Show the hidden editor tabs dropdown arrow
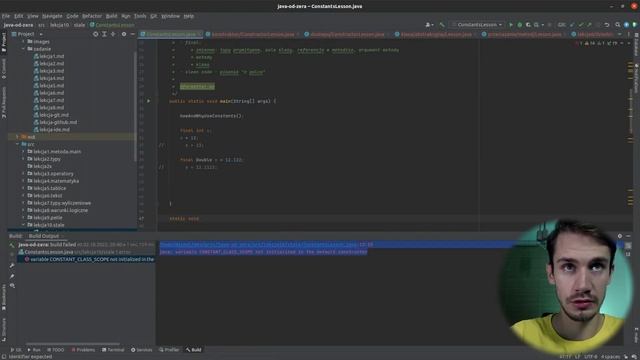Screen dimensions: 640x360 pyautogui.click(x=620, y=34)
